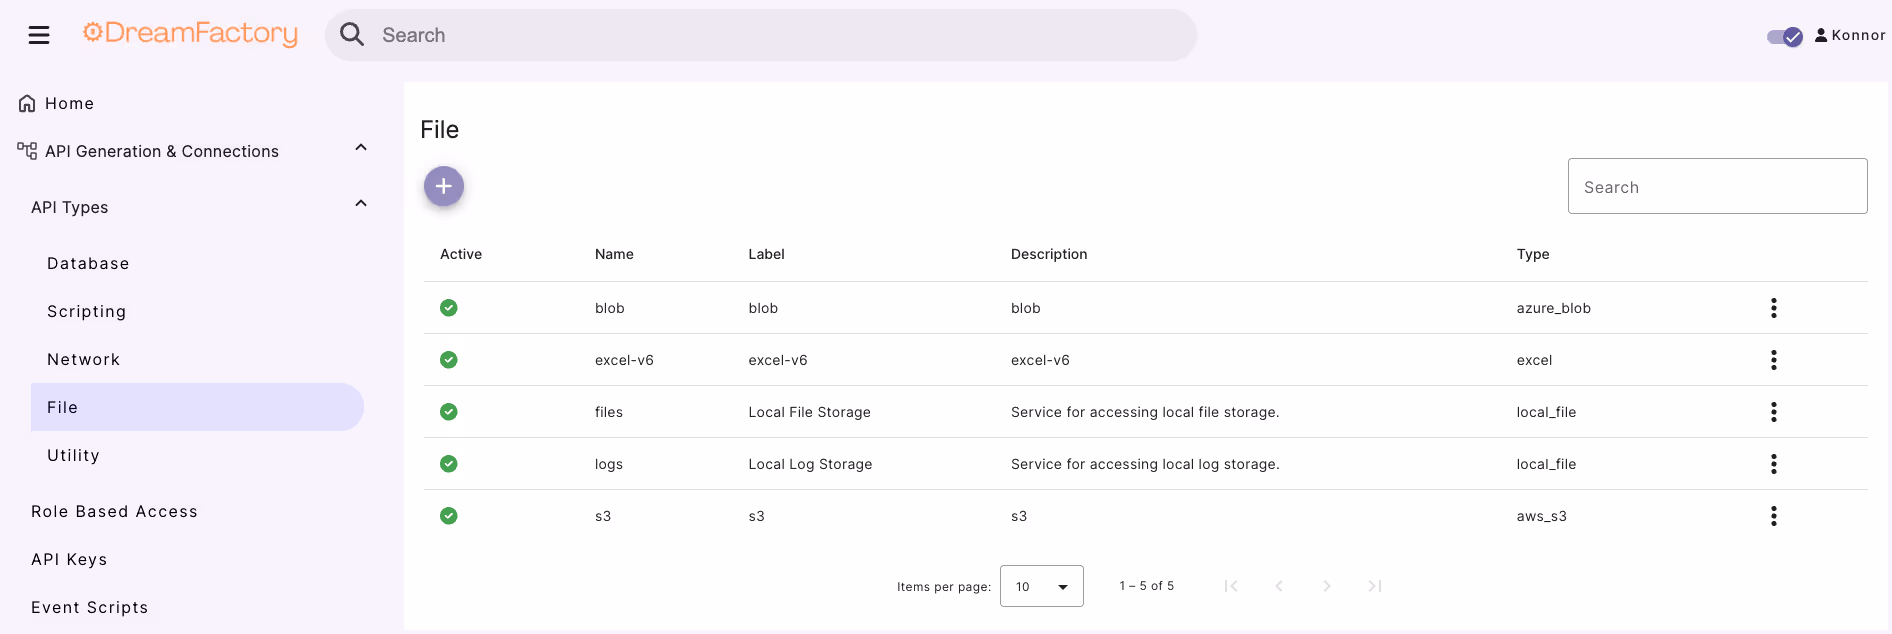Open Event Scripts section
This screenshot has width=1892, height=634.
[x=90, y=607]
